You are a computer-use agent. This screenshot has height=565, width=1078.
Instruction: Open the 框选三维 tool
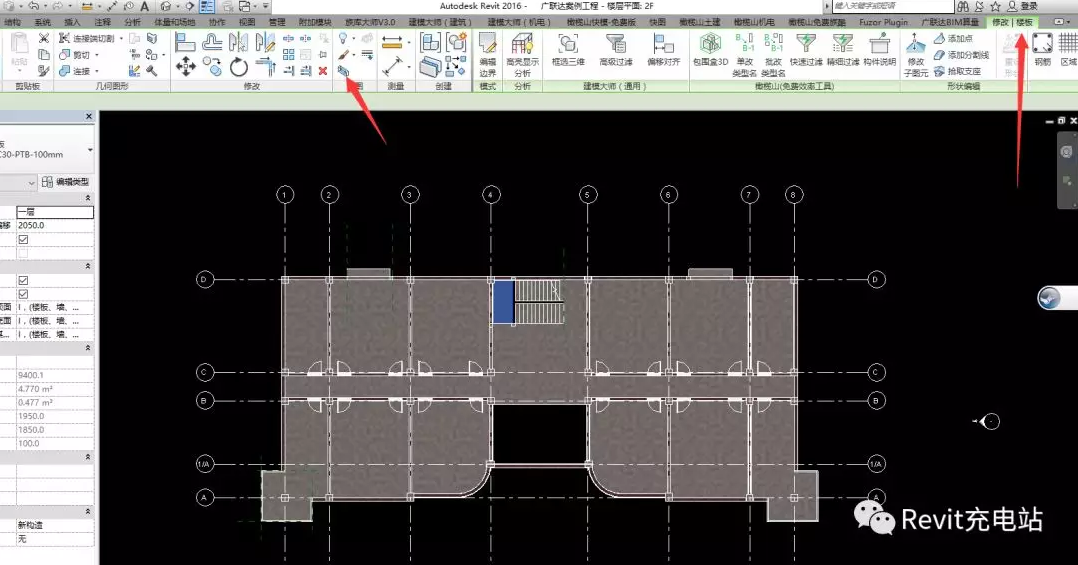click(568, 52)
